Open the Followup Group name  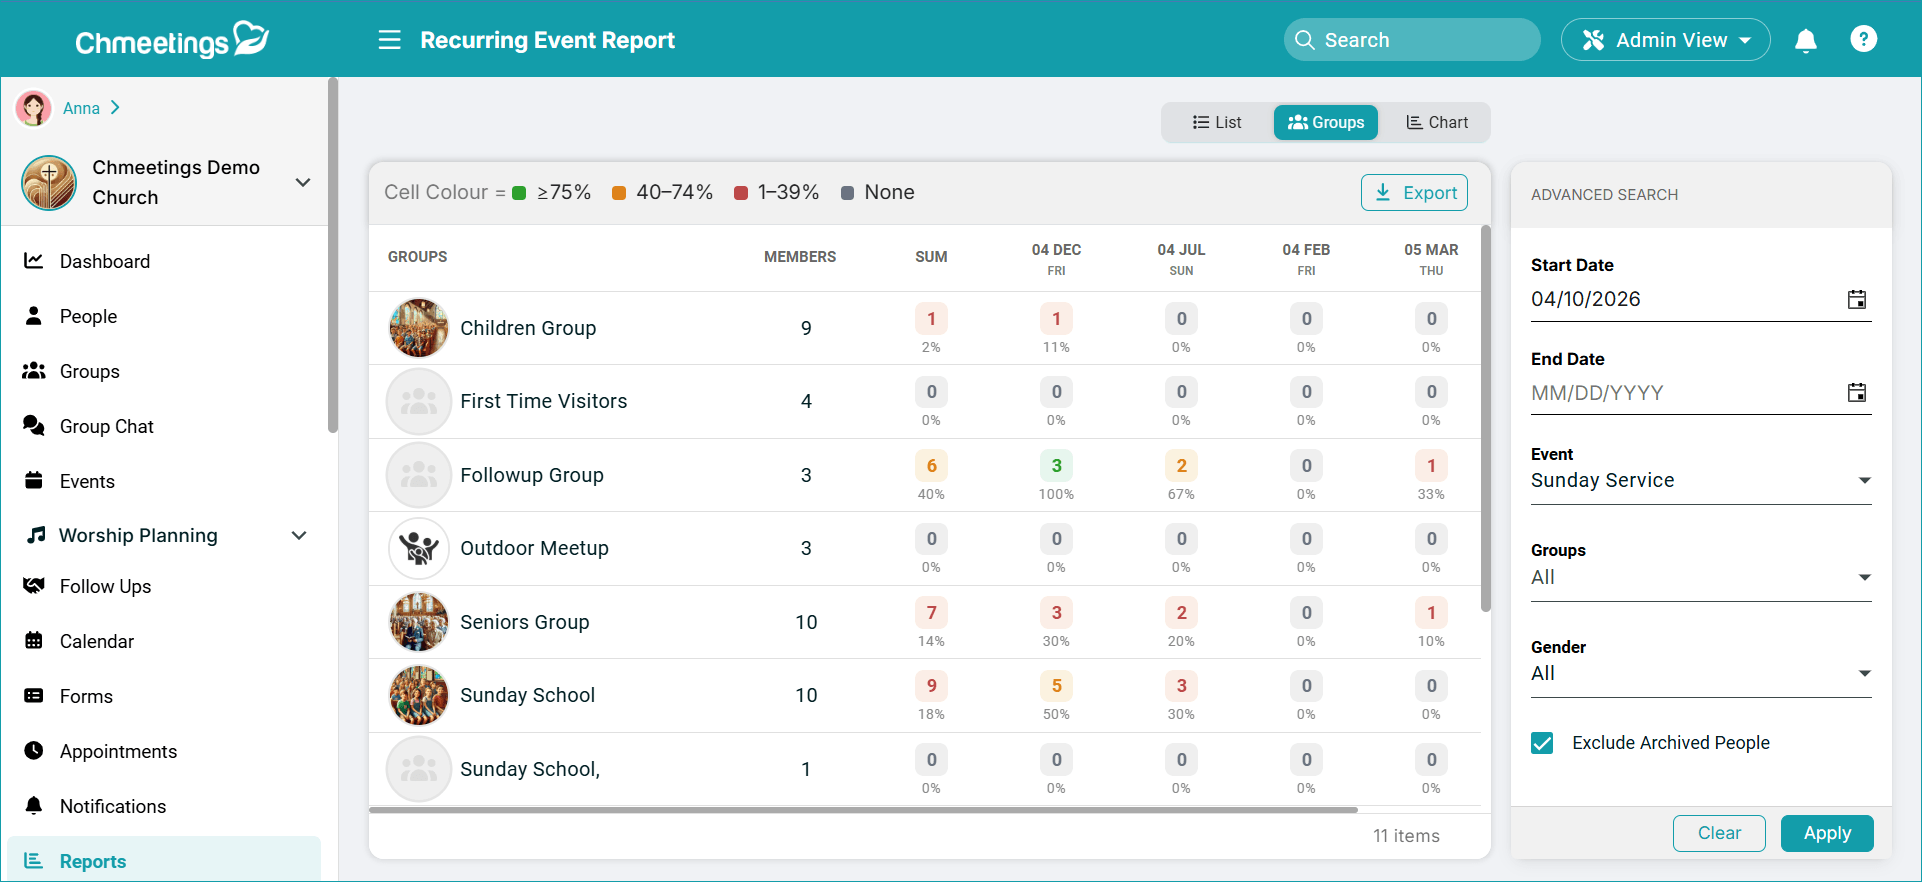(532, 475)
